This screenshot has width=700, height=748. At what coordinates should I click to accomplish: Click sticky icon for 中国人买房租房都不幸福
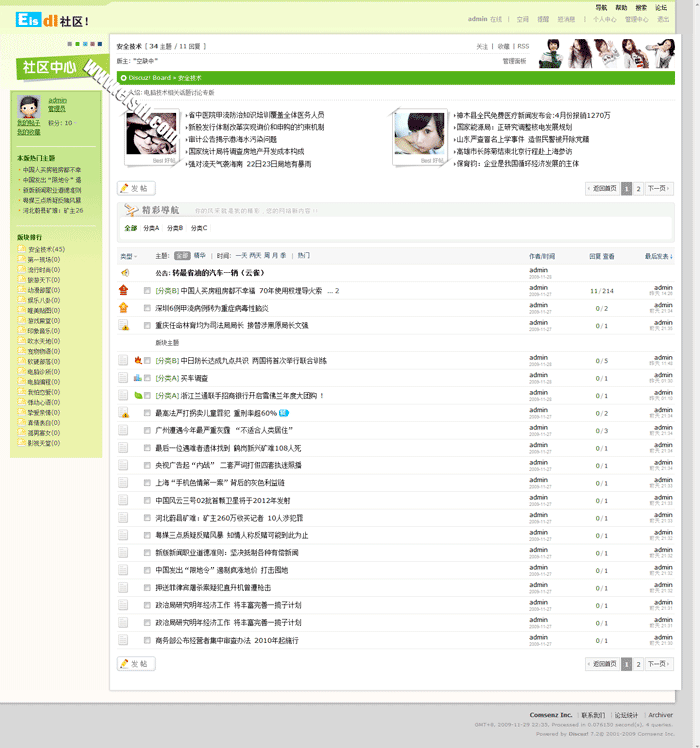tap(124, 290)
